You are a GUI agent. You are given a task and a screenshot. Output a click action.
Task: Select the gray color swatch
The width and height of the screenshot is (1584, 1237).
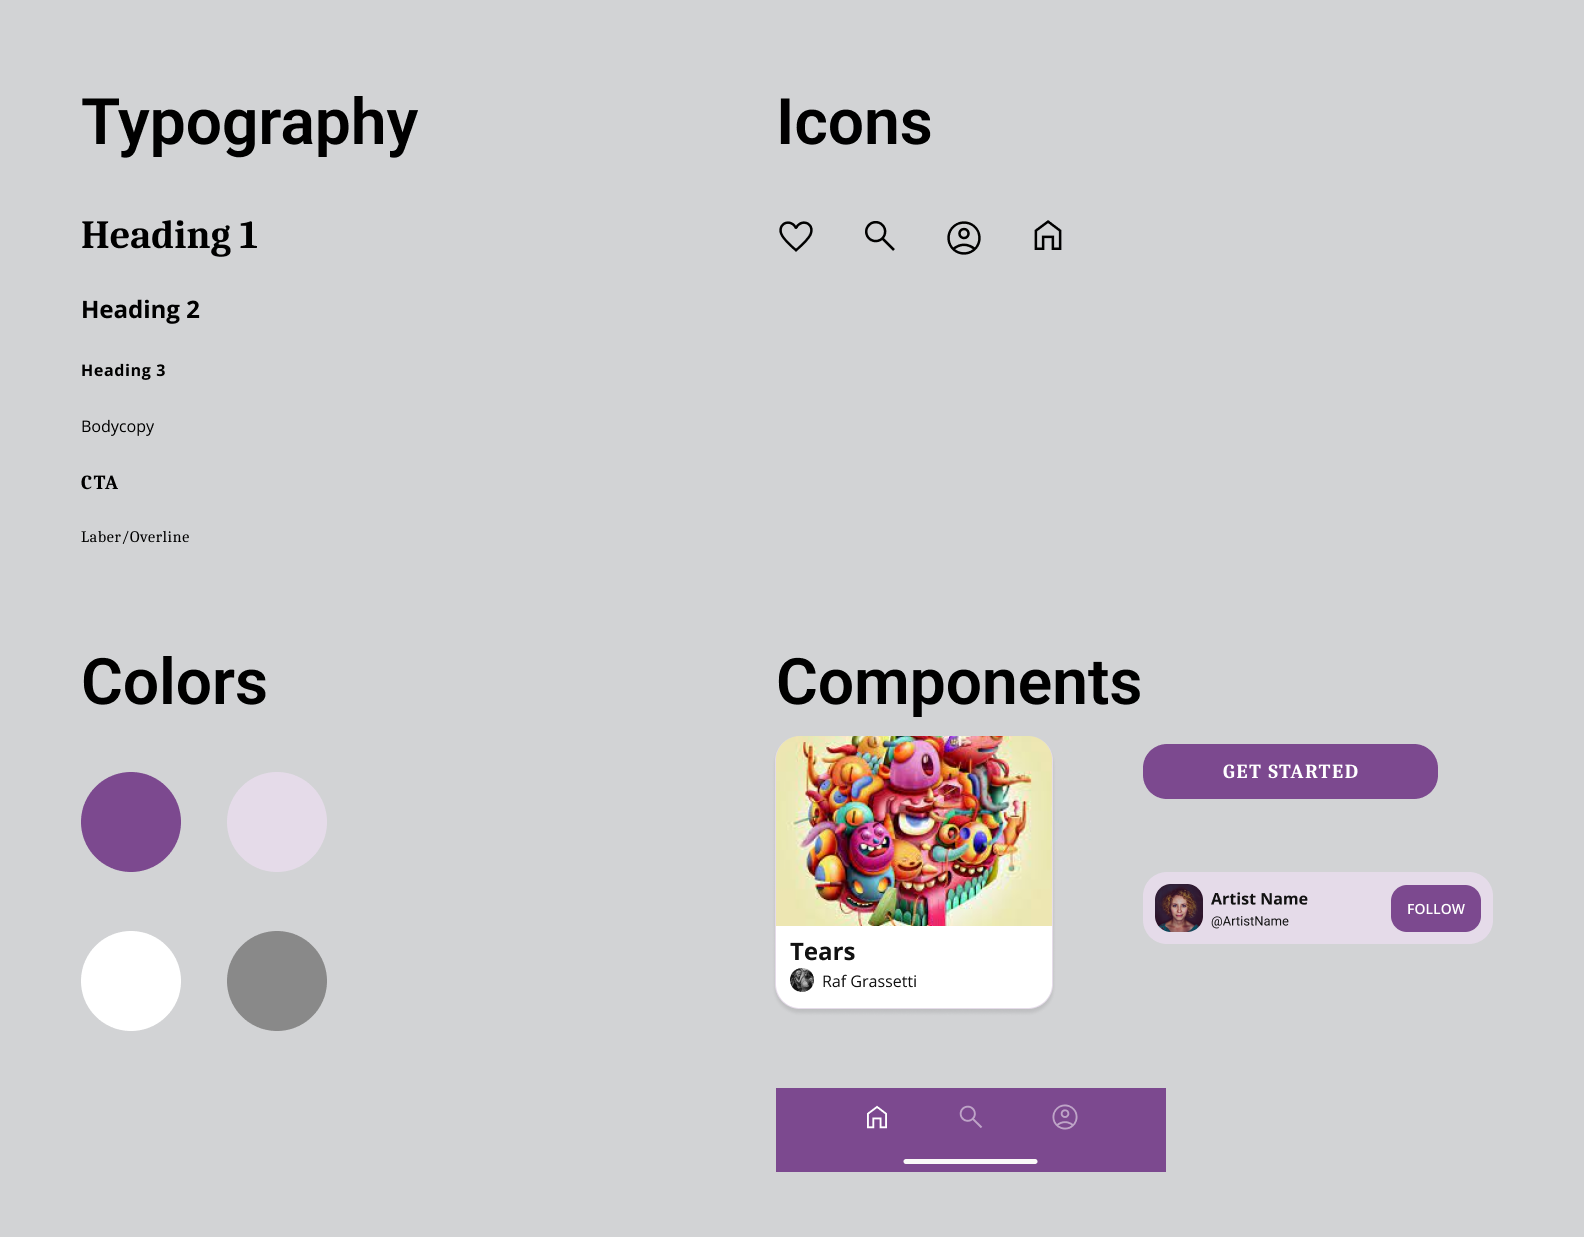tap(277, 981)
